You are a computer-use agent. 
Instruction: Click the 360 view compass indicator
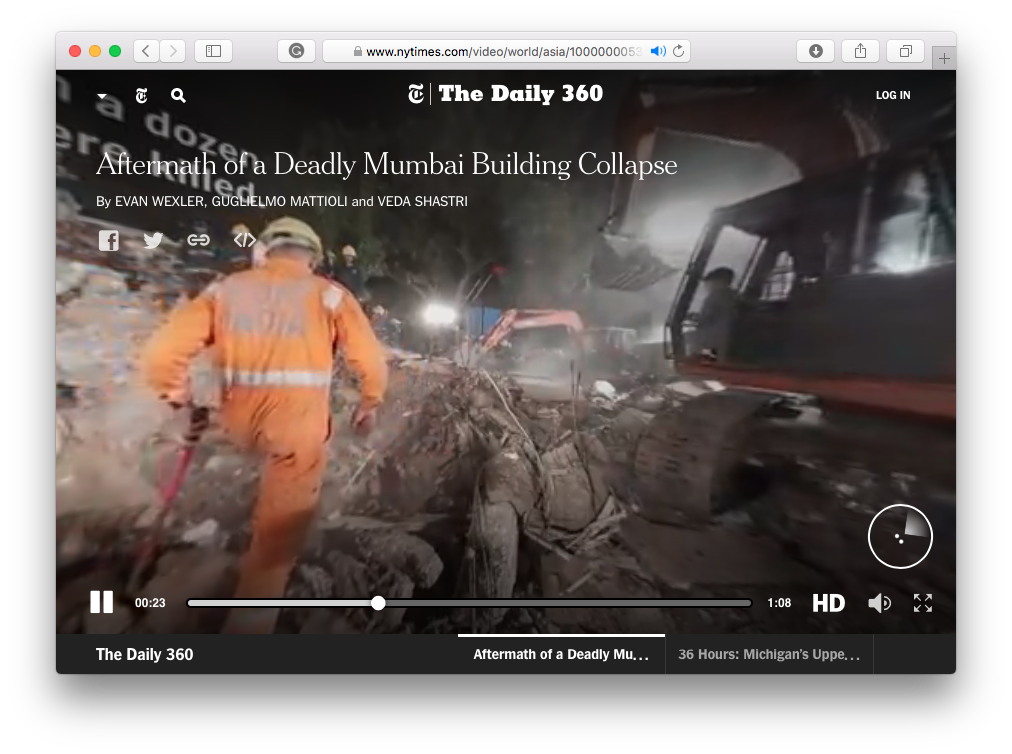pos(900,536)
